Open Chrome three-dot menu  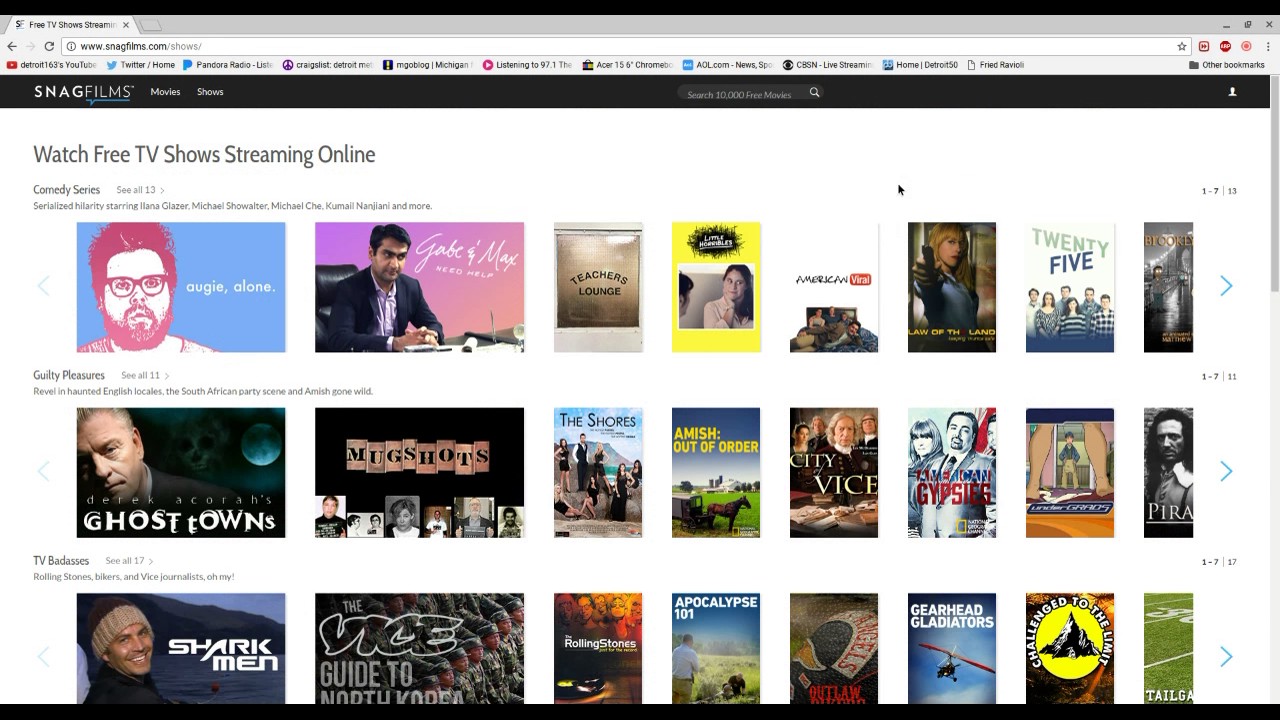coord(1268,46)
